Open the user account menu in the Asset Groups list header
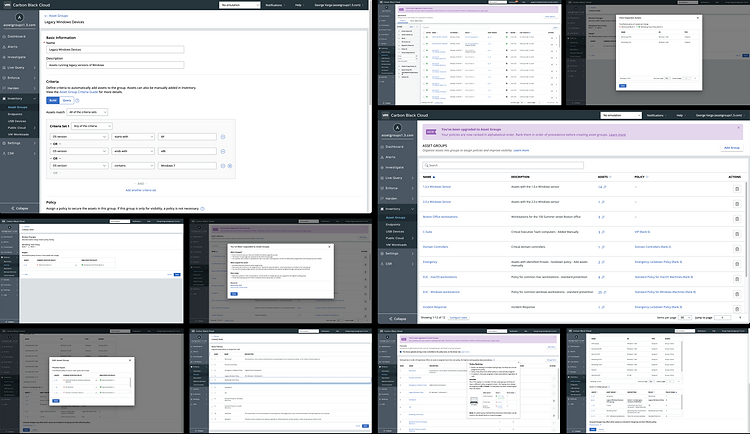Viewport: 750px width, 434px height. [719, 115]
